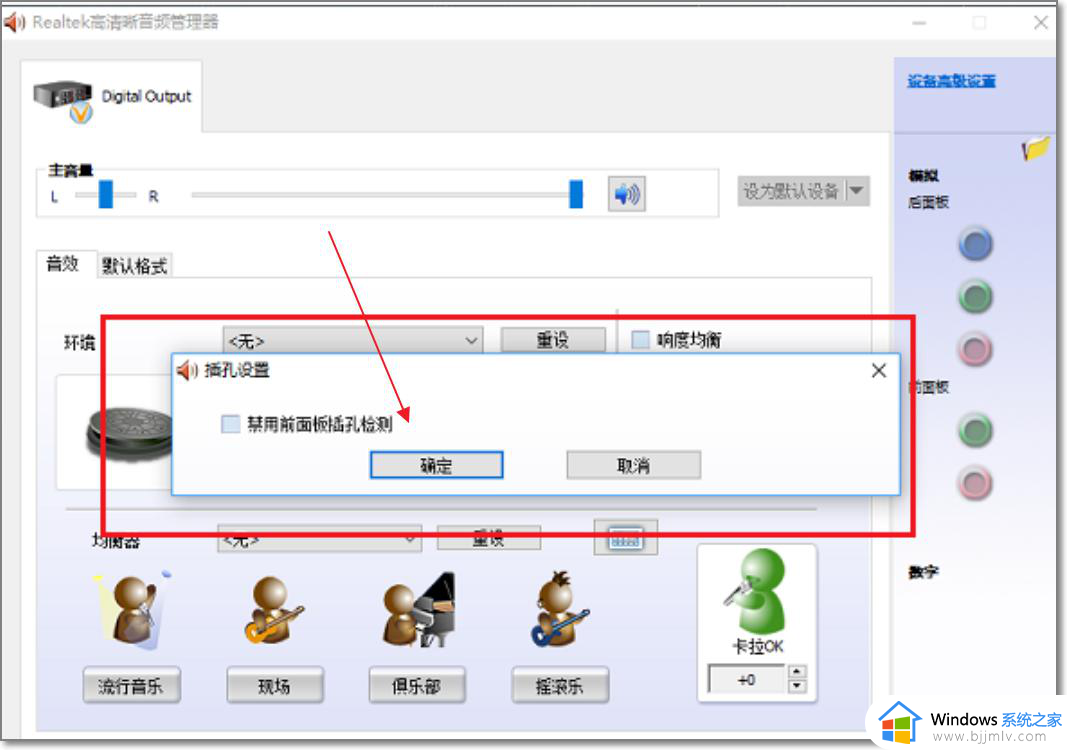Click 确定 in the jack settings dialog
1067x750 pixels.
point(436,466)
